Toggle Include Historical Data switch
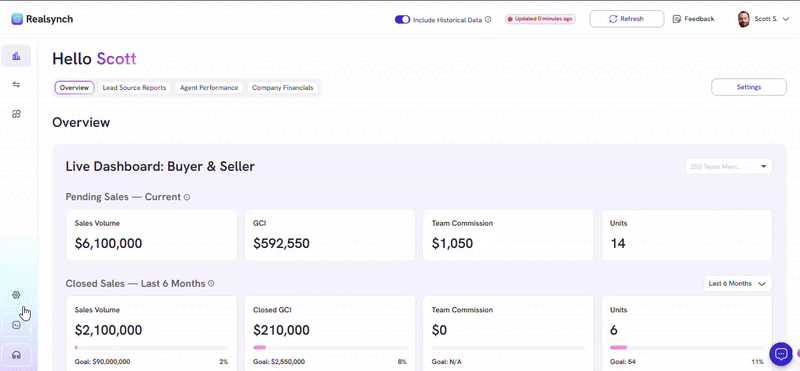The width and height of the screenshot is (800, 371). (x=403, y=19)
